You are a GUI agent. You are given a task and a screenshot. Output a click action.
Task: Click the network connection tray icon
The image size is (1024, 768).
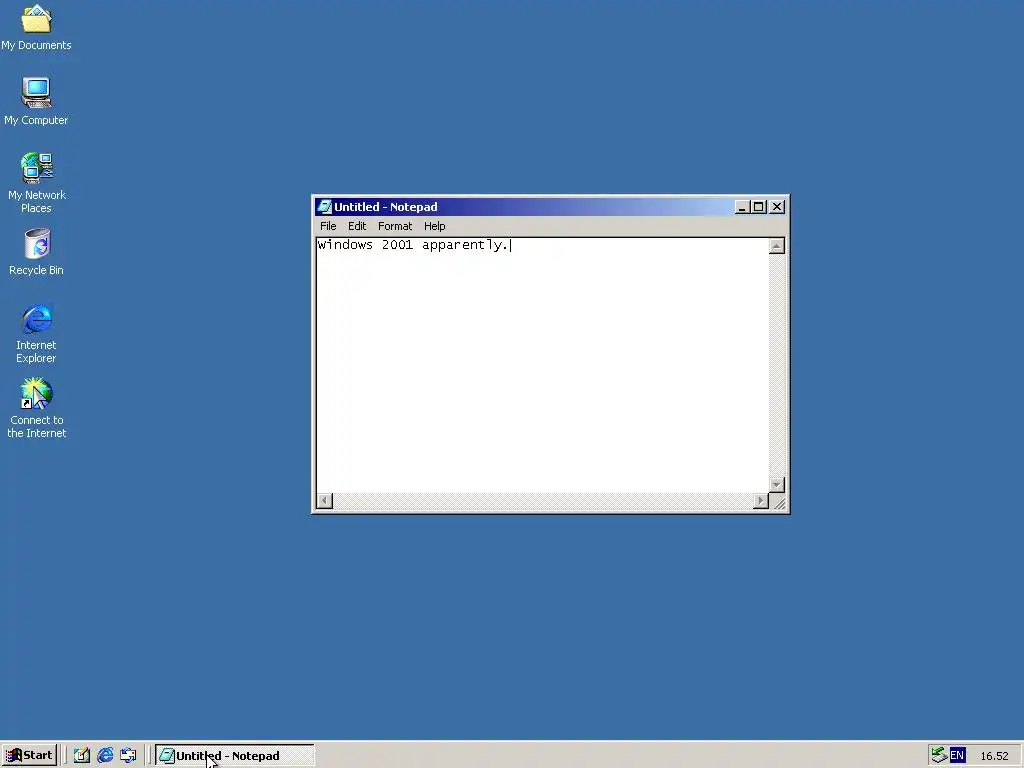(939, 756)
